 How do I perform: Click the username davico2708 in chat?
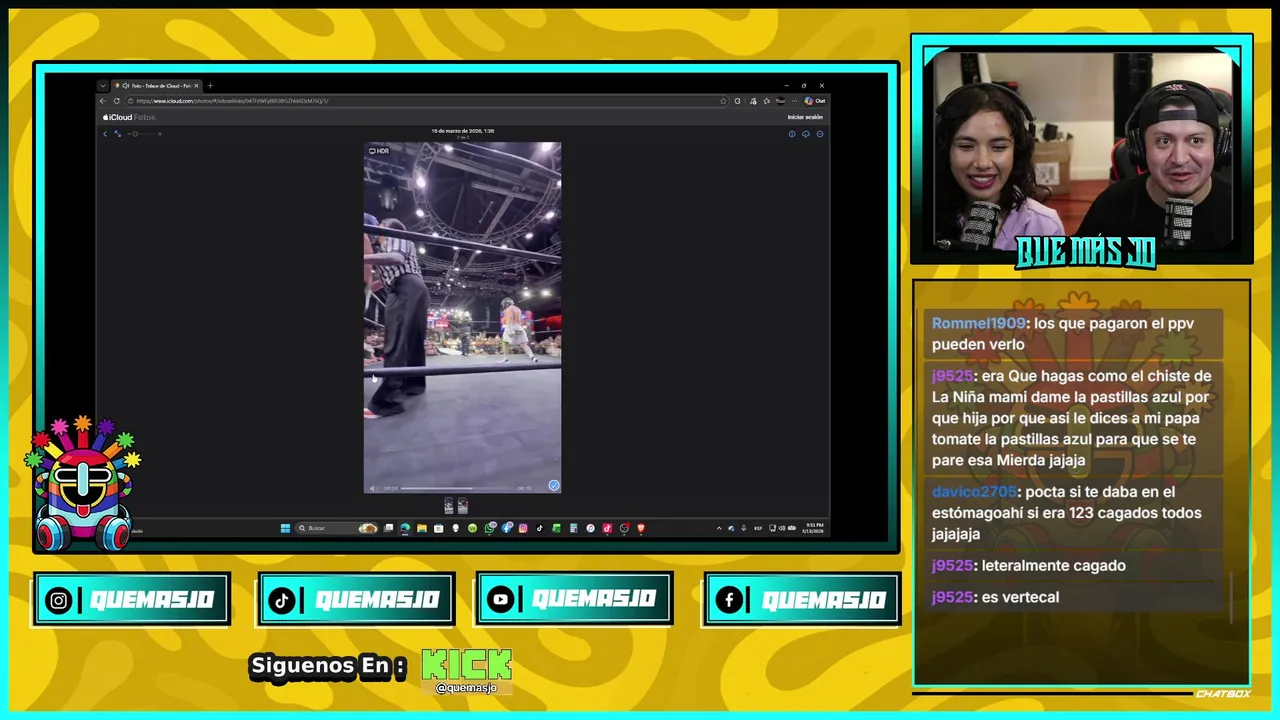coord(974,491)
